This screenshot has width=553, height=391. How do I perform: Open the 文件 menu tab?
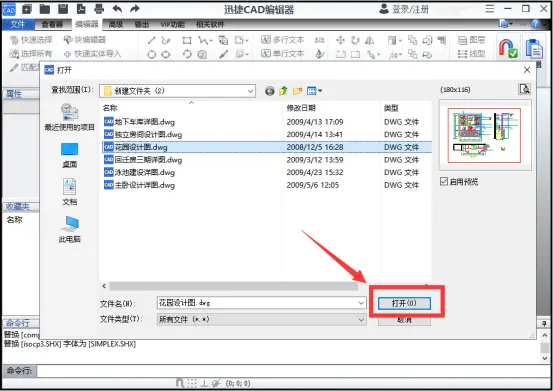(x=18, y=24)
